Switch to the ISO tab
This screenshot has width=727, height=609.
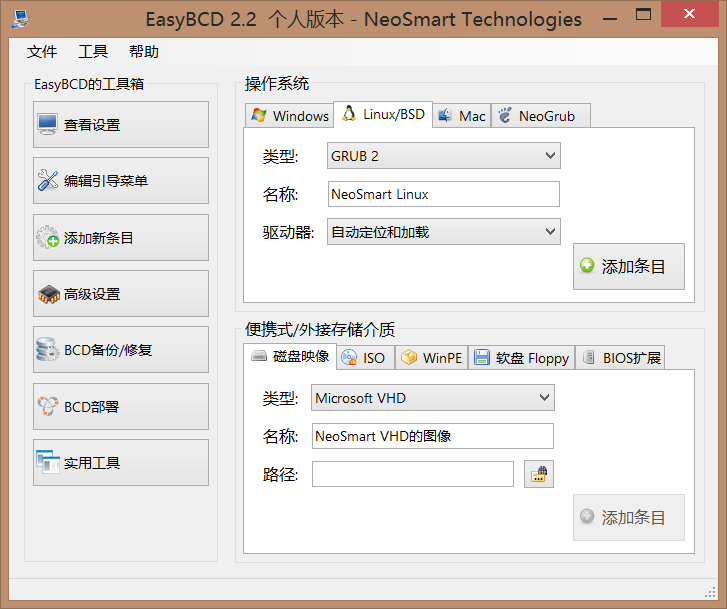(x=366, y=358)
